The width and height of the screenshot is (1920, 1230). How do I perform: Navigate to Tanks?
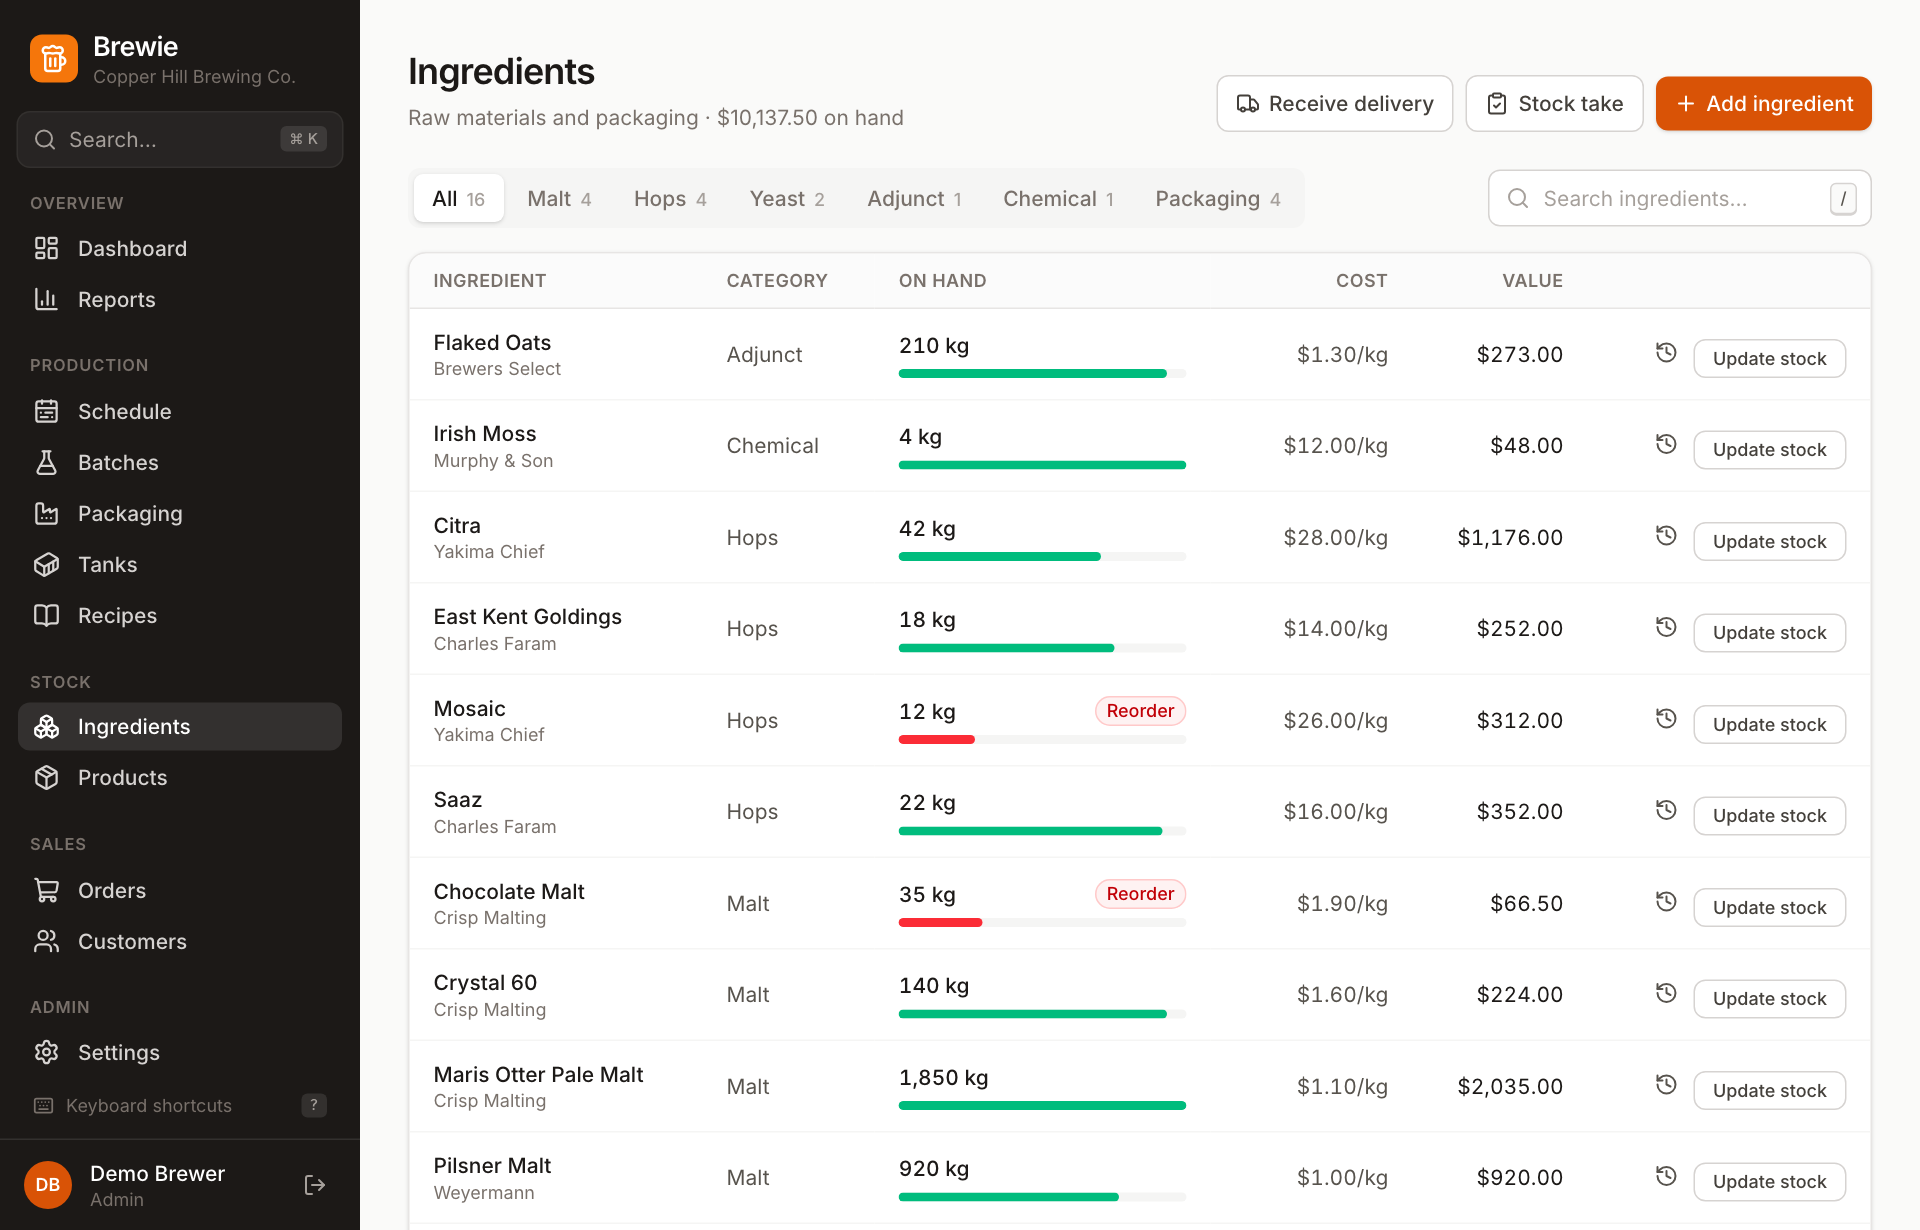pyautogui.click(x=180, y=564)
